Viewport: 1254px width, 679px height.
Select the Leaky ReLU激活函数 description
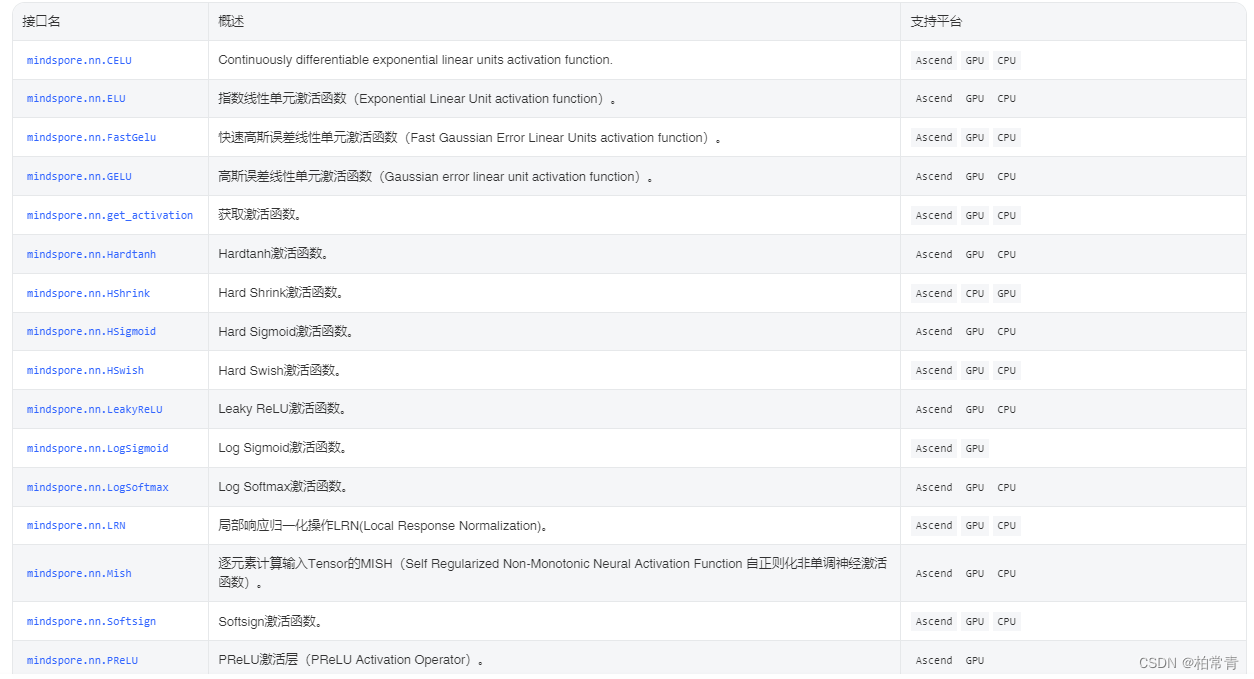[x=283, y=409]
